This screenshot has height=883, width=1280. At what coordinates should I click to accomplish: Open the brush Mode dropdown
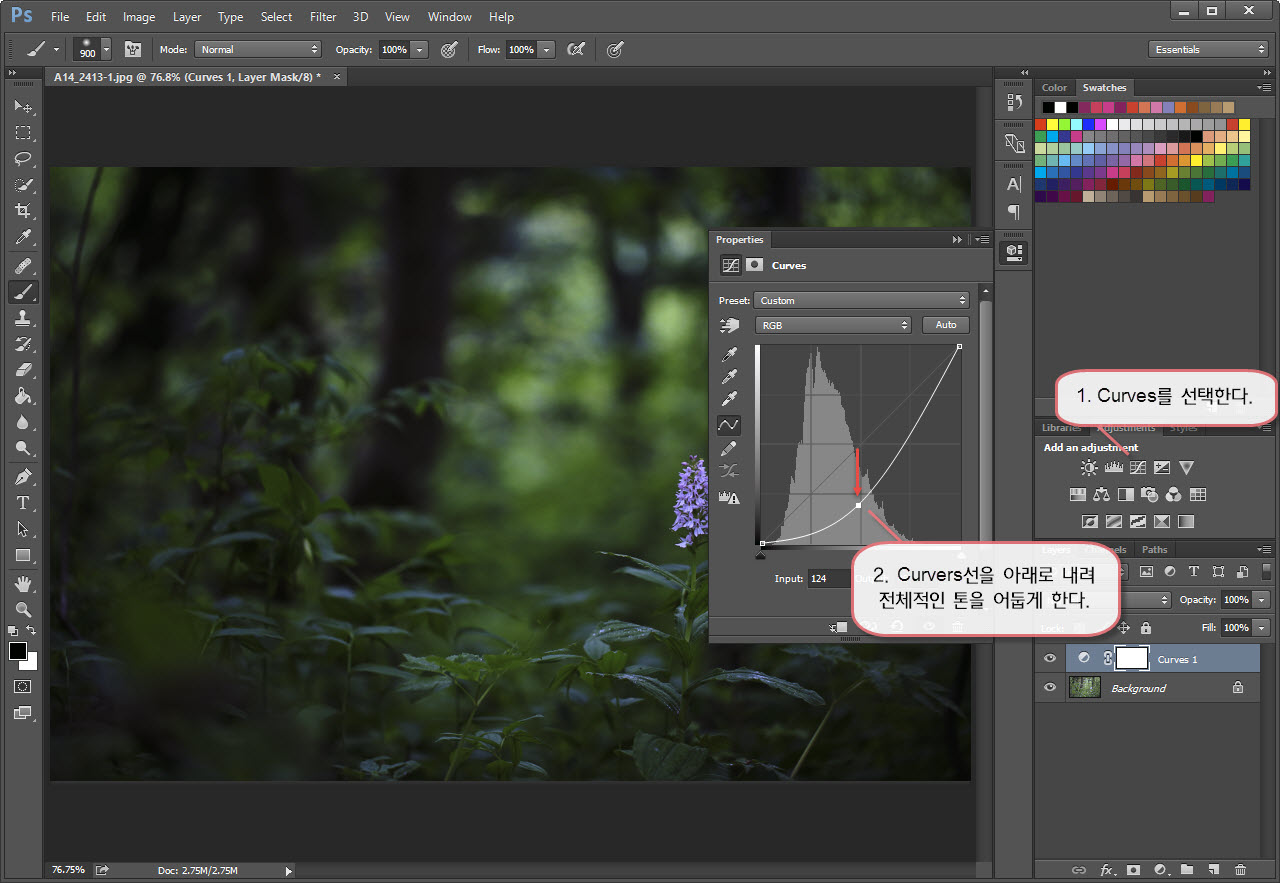[x=258, y=49]
